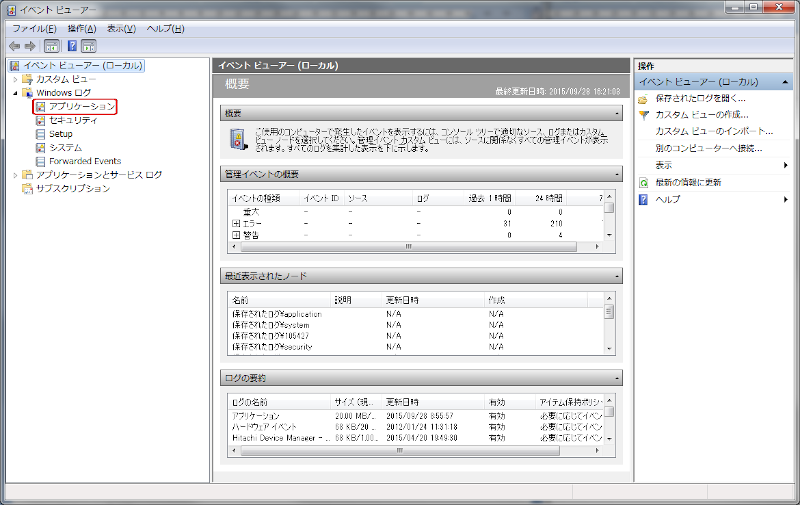Select アプリケーション row in ログの要約

tap(417, 416)
